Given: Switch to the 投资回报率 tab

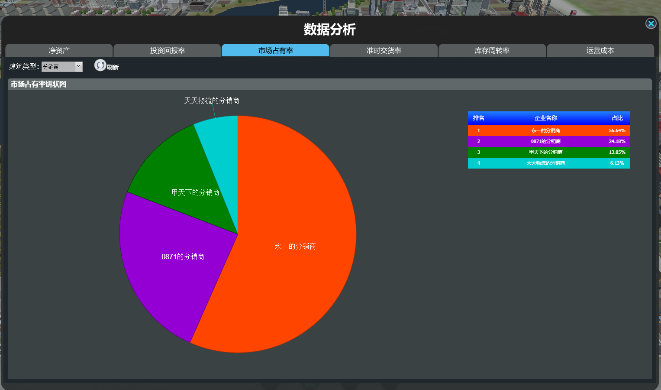Looking at the screenshot, I should pos(167,51).
